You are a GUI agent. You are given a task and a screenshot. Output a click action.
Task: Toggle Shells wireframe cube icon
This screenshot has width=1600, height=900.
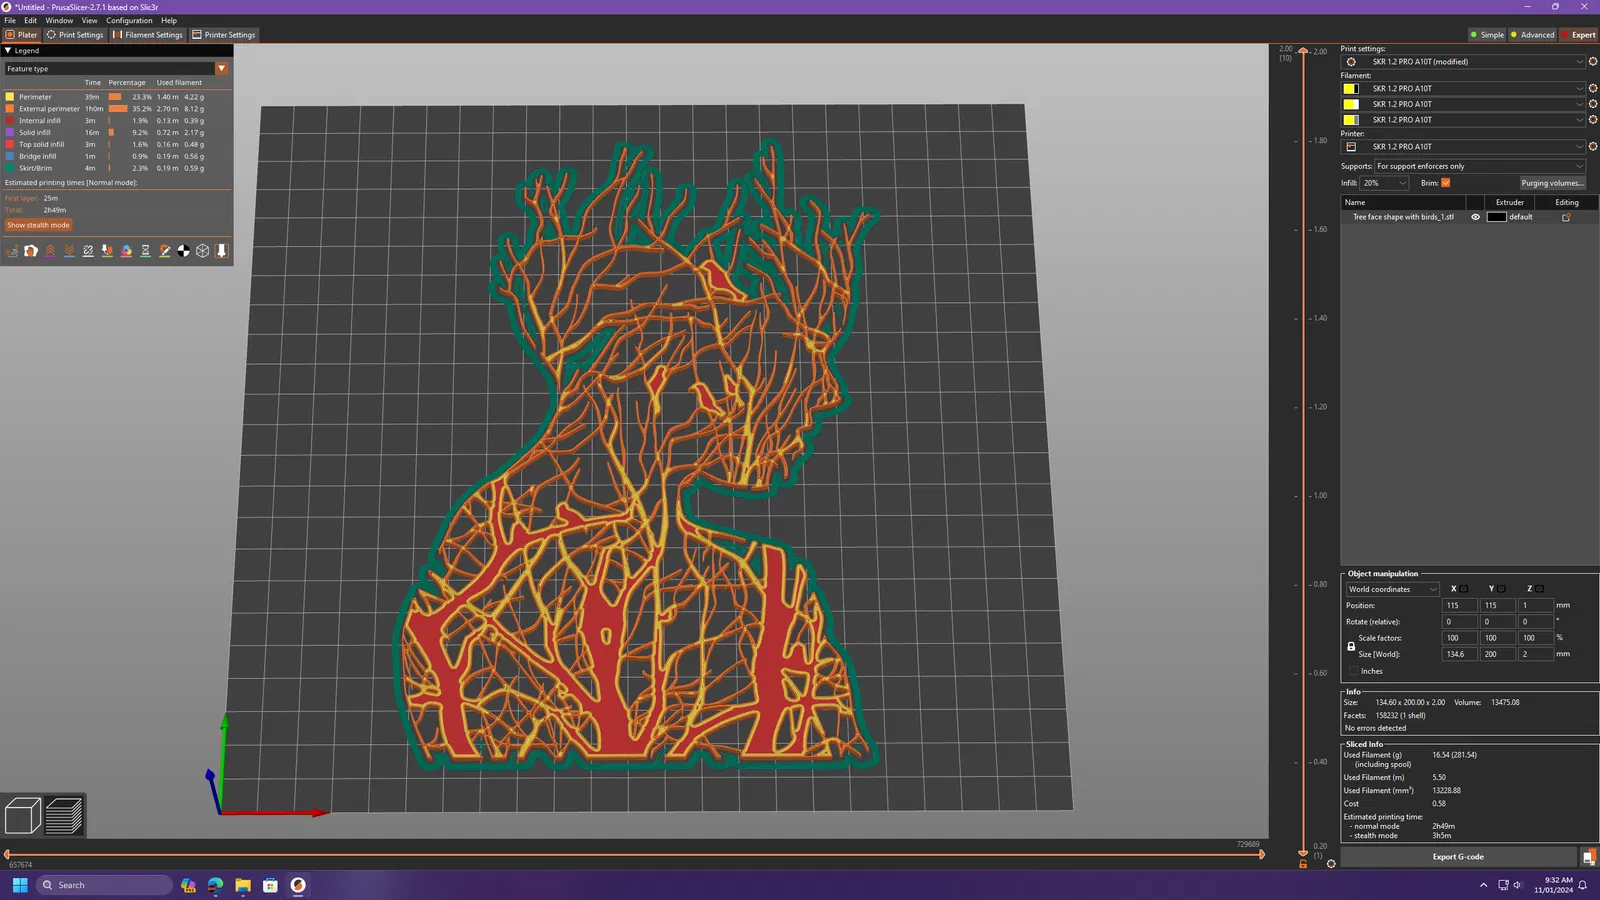(203, 251)
